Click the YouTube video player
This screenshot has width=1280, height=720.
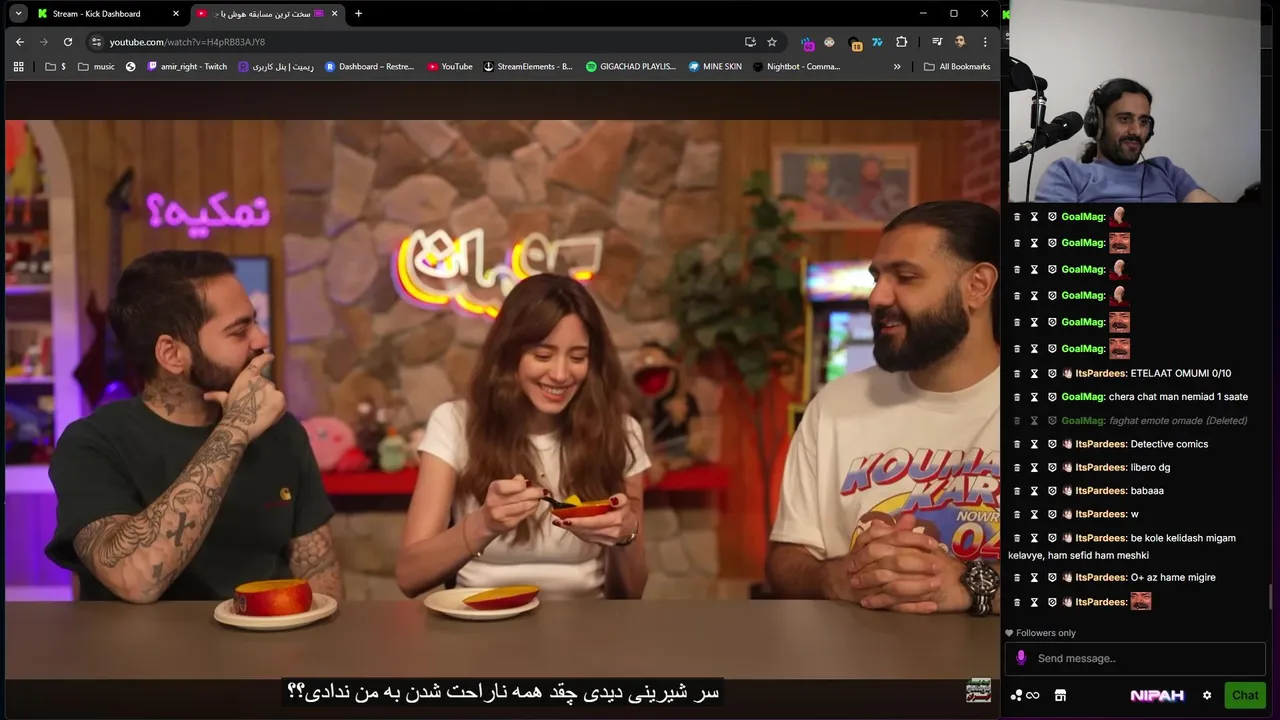(x=502, y=400)
